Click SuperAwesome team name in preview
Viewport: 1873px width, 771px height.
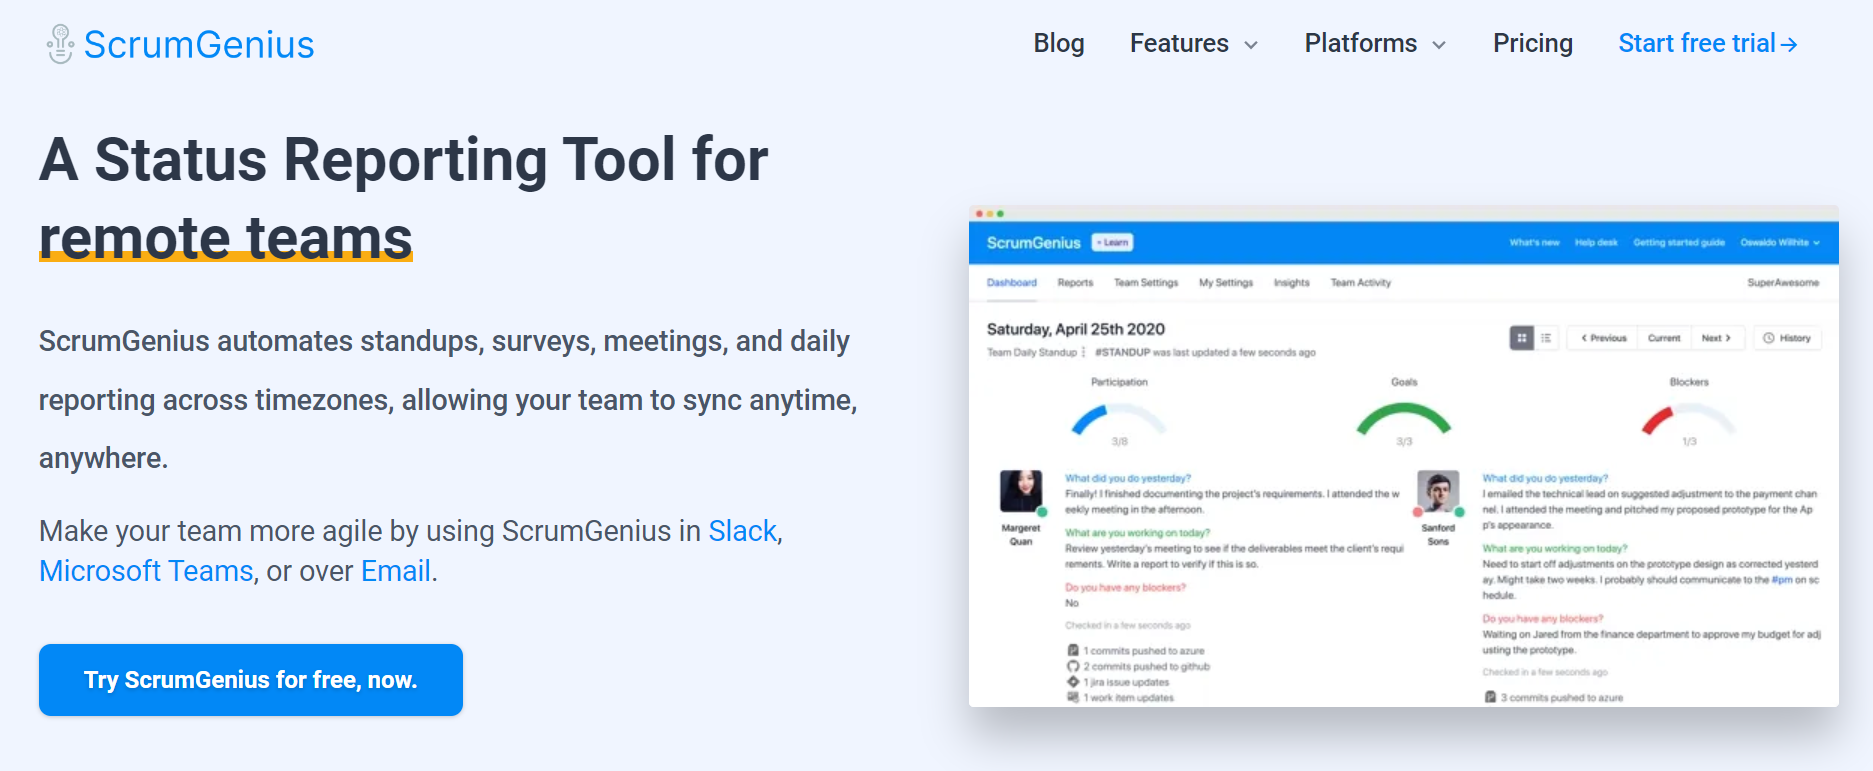pyautogui.click(x=1783, y=283)
